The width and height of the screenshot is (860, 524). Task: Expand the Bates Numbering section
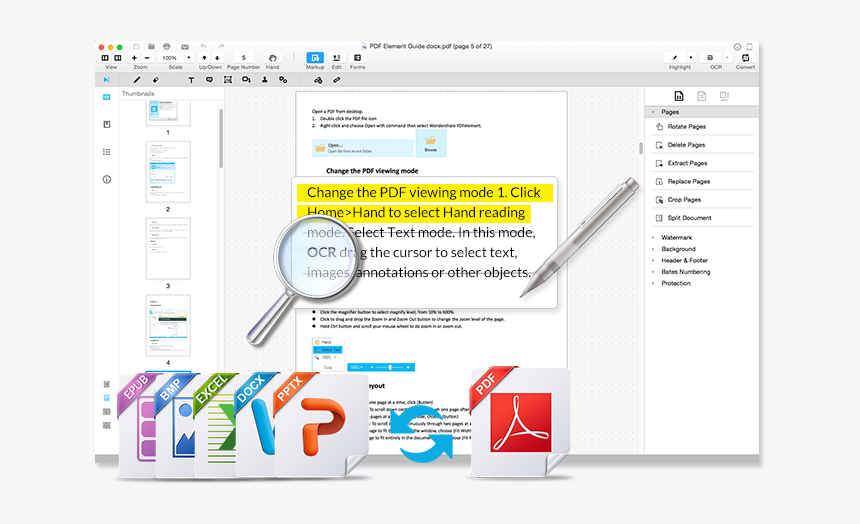(653, 272)
